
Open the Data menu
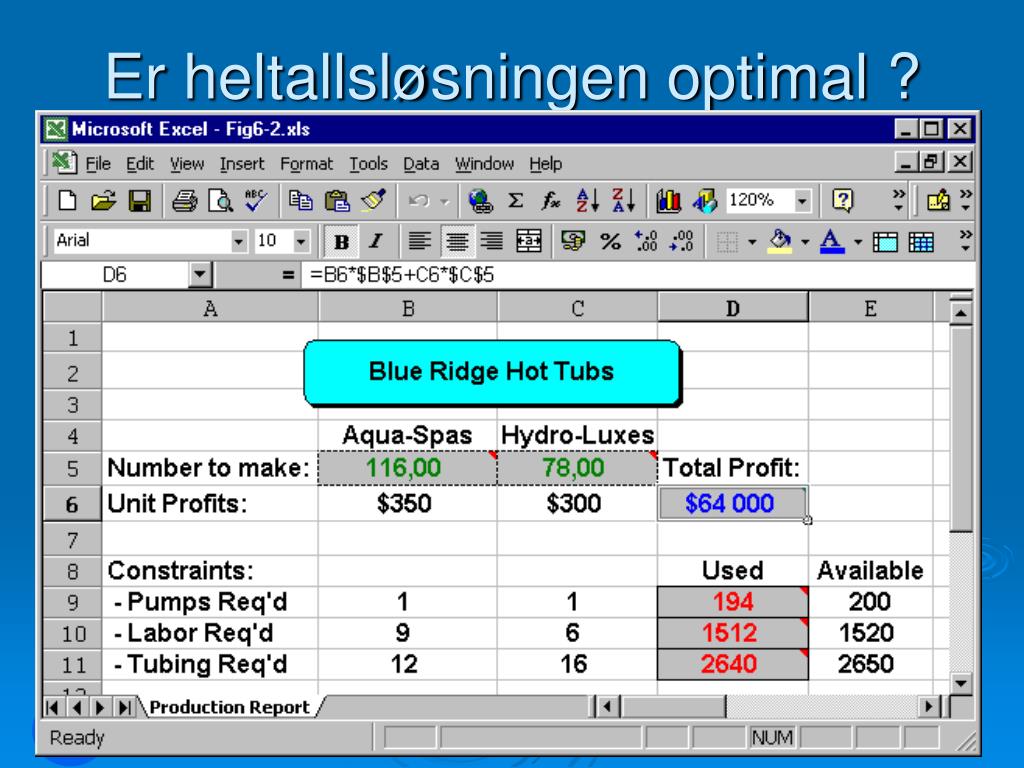pyautogui.click(x=421, y=163)
